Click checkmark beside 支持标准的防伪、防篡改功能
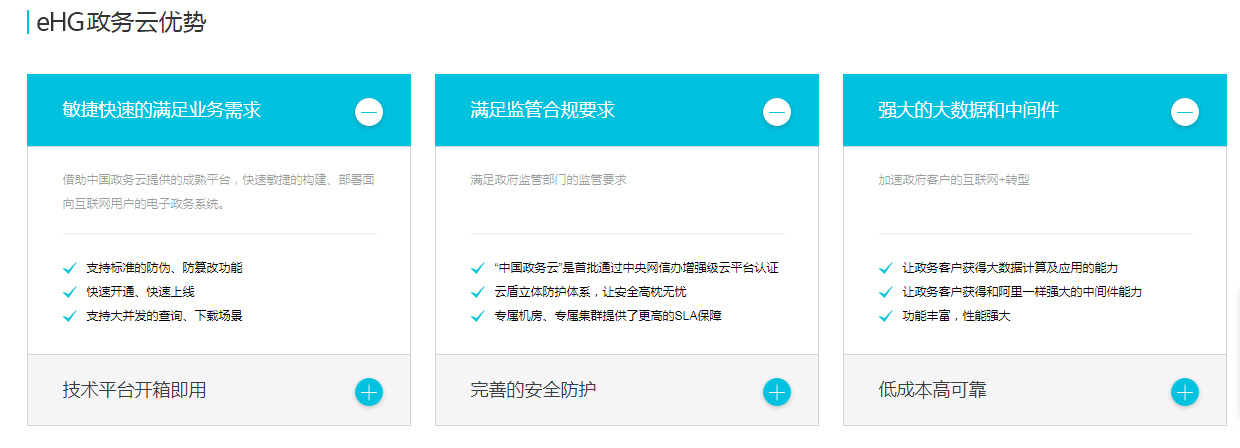Viewport: 1240px width, 448px height. [x=69, y=268]
